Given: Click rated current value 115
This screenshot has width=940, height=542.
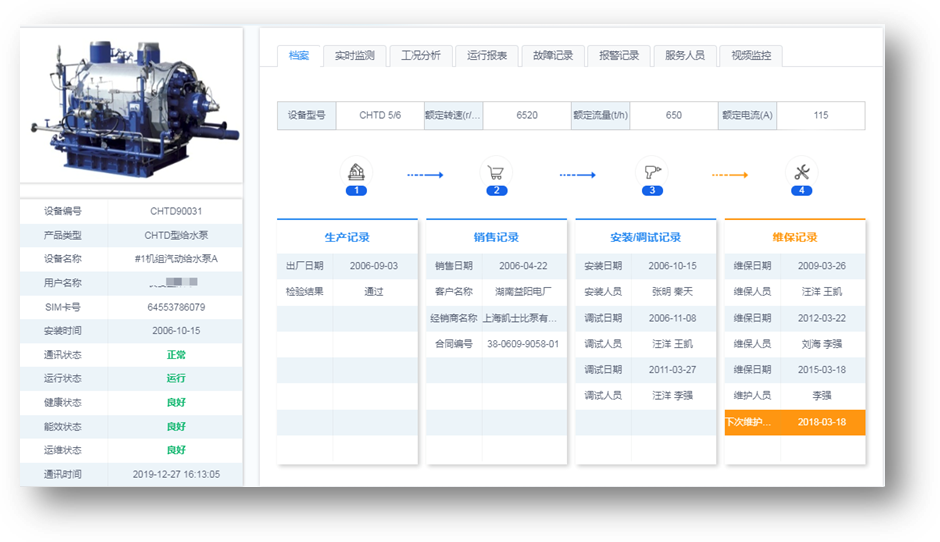Looking at the screenshot, I should point(821,115).
